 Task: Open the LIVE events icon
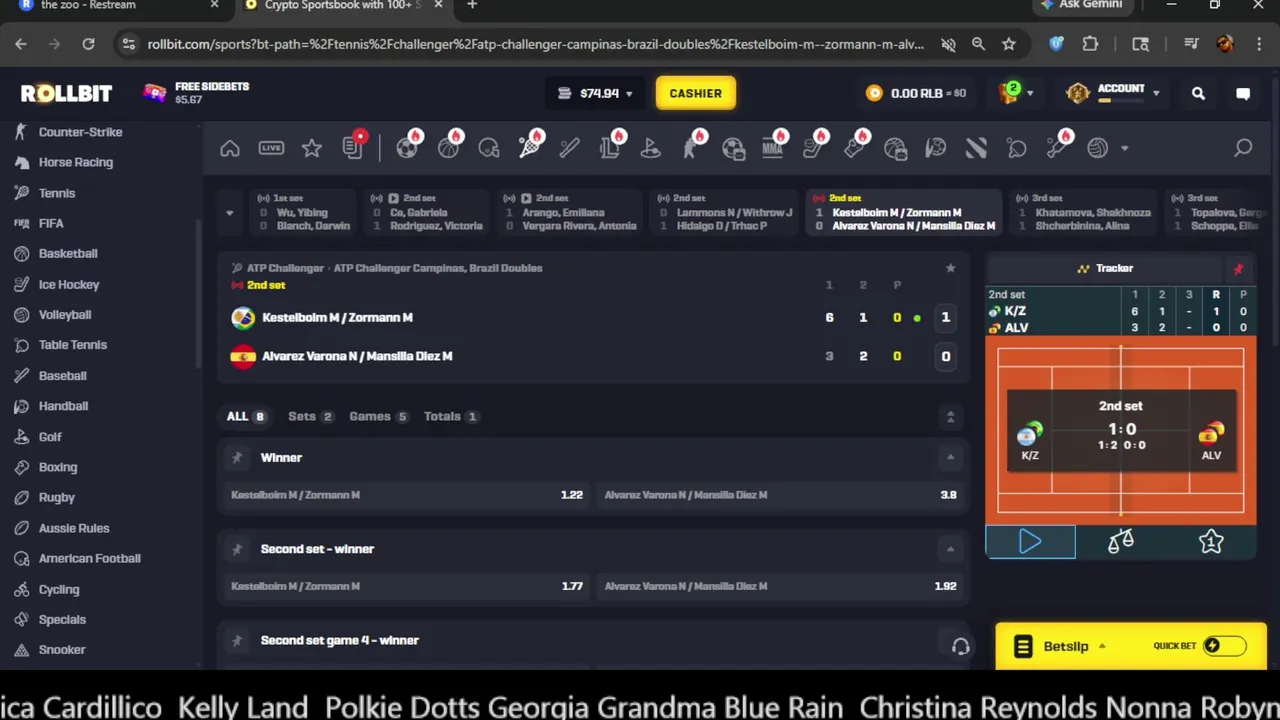271,148
